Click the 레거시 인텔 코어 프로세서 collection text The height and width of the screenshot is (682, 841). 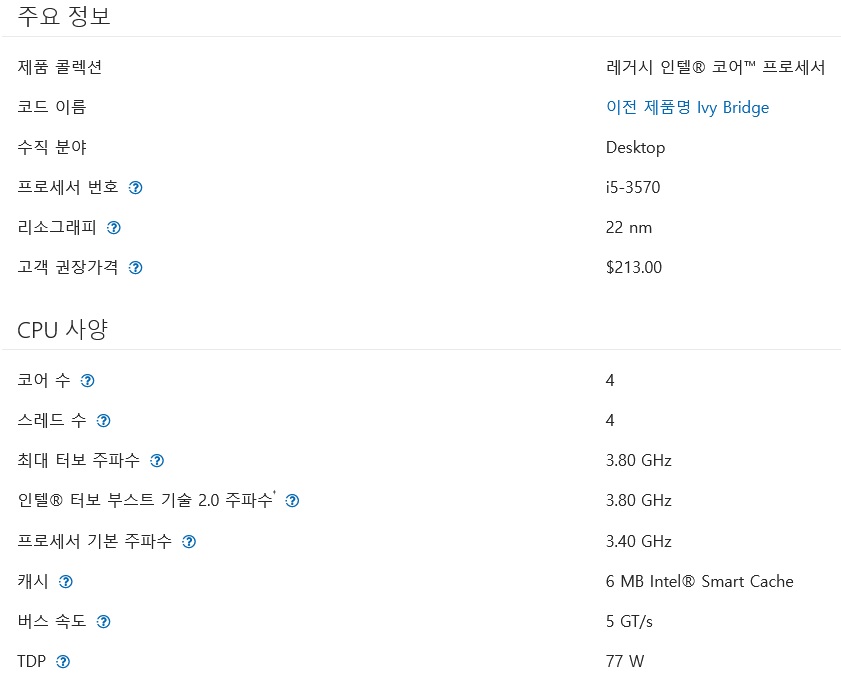coord(715,67)
